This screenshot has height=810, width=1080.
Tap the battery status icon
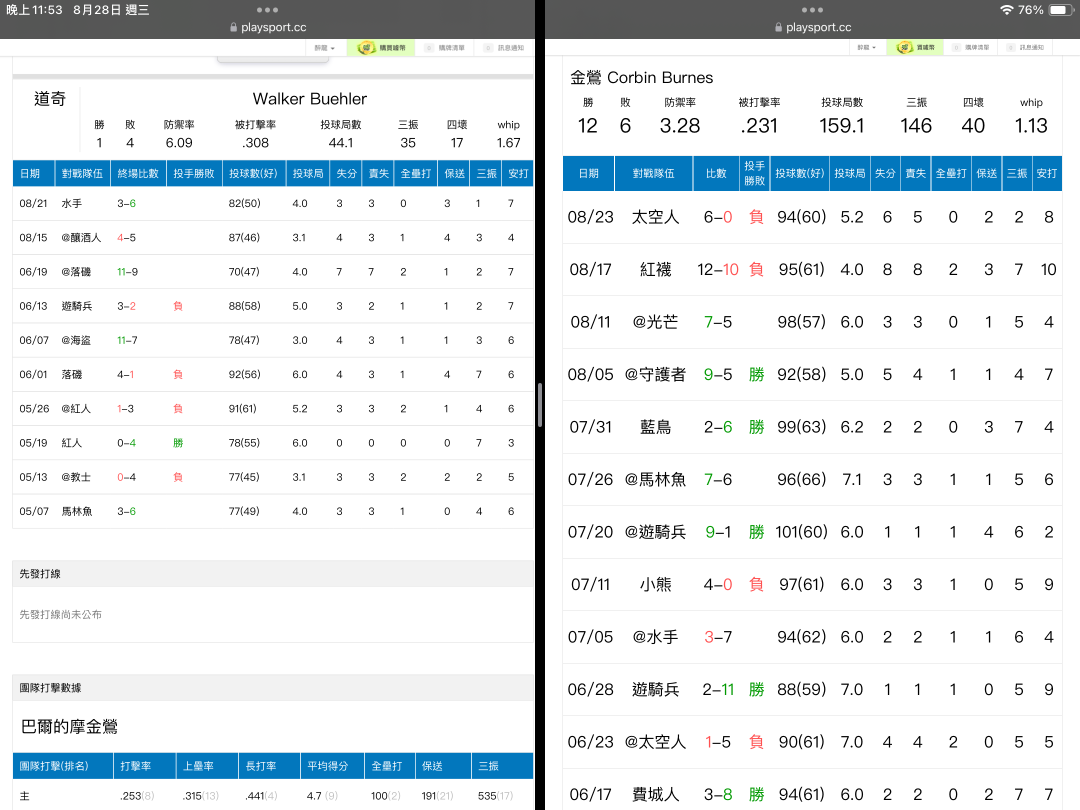1059,10
